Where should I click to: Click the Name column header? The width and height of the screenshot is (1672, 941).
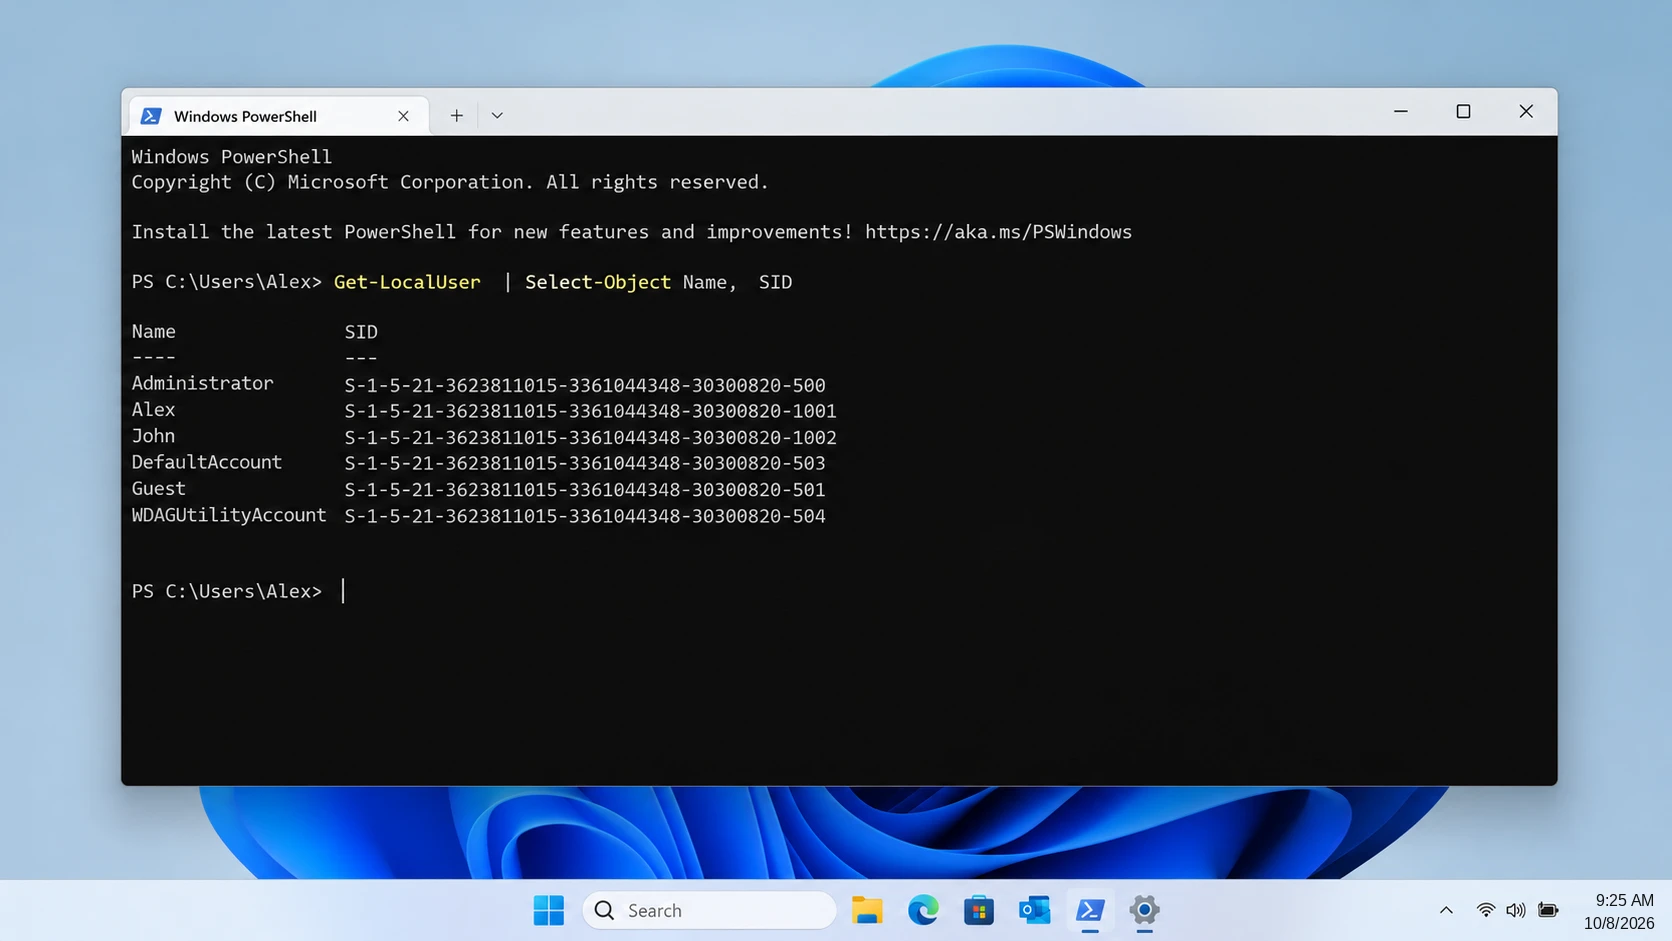point(153,331)
